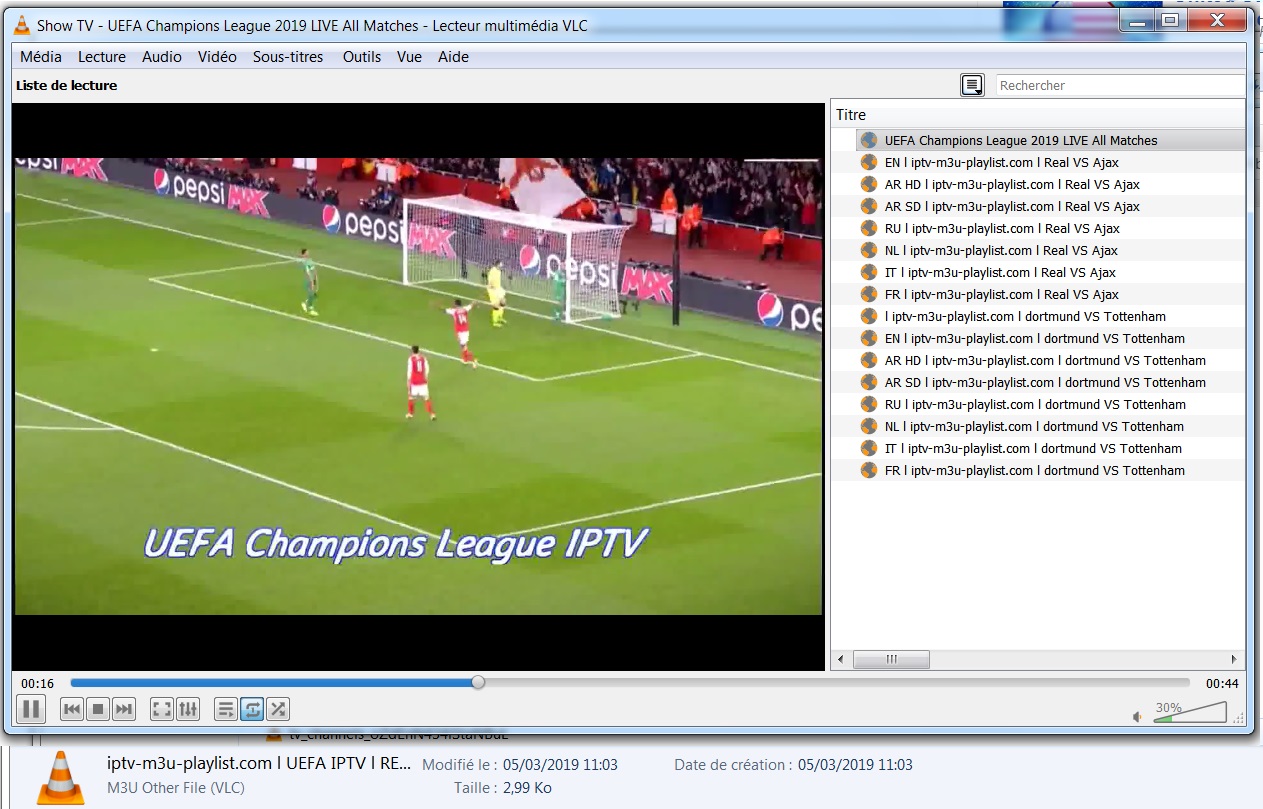Click Date de création value in Explorer

[855, 765]
